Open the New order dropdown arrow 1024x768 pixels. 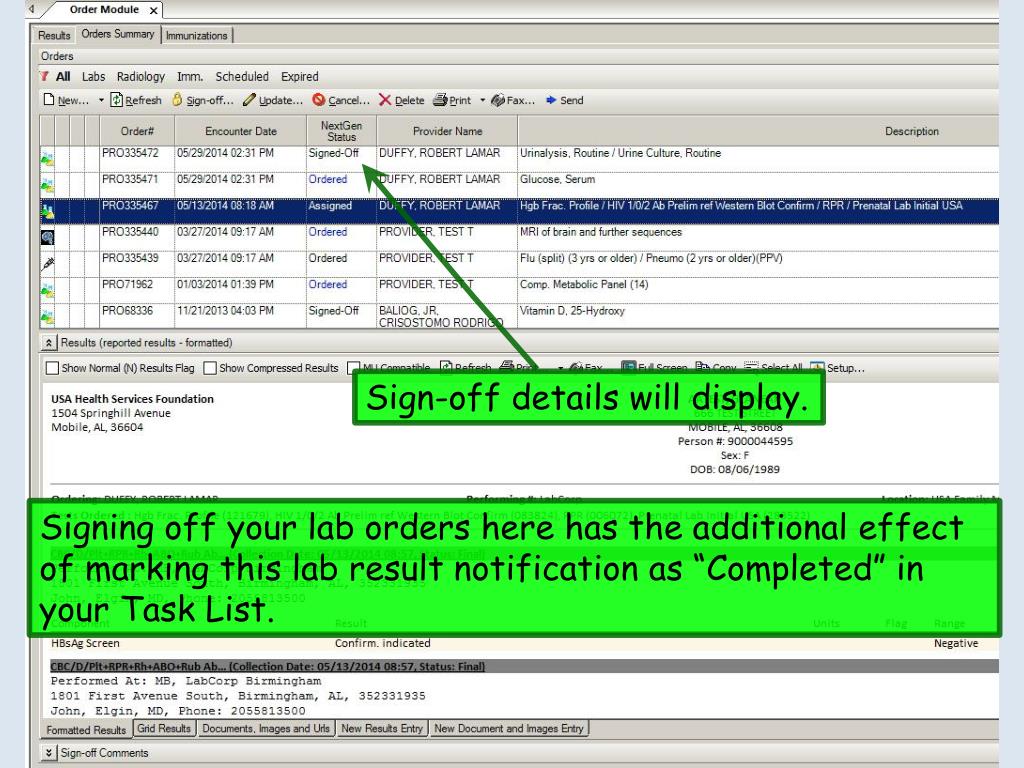[x=101, y=101]
